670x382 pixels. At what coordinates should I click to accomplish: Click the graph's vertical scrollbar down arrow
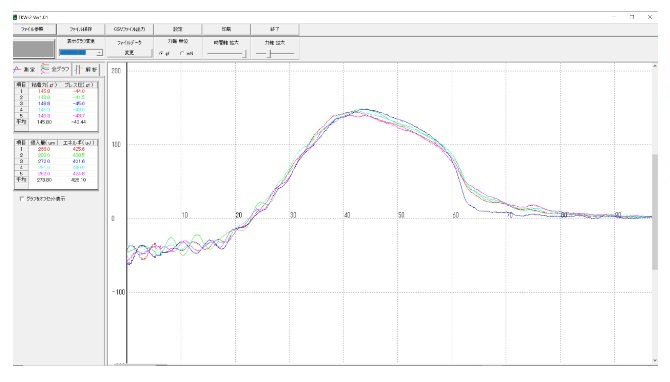655,361
